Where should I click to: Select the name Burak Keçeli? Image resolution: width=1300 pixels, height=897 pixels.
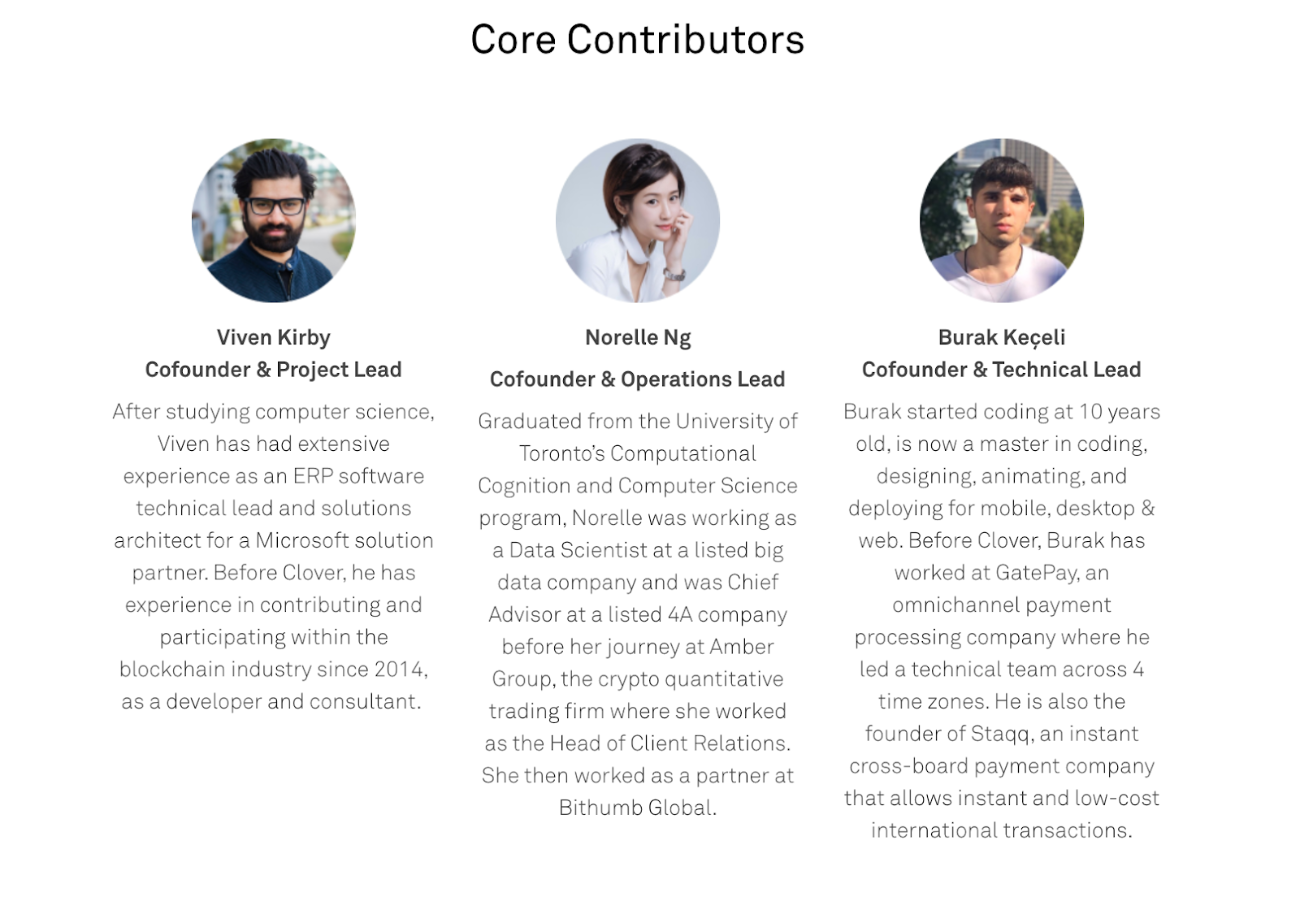pos(1001,337)
